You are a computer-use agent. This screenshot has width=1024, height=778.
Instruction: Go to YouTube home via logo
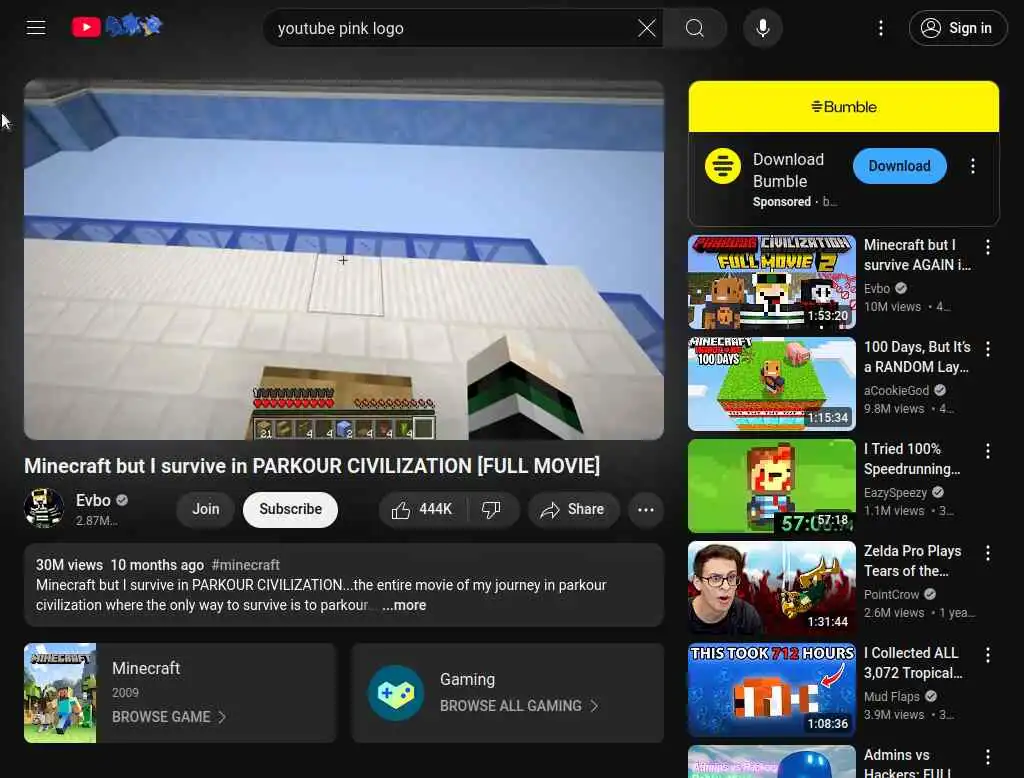(x=117, y=26)
